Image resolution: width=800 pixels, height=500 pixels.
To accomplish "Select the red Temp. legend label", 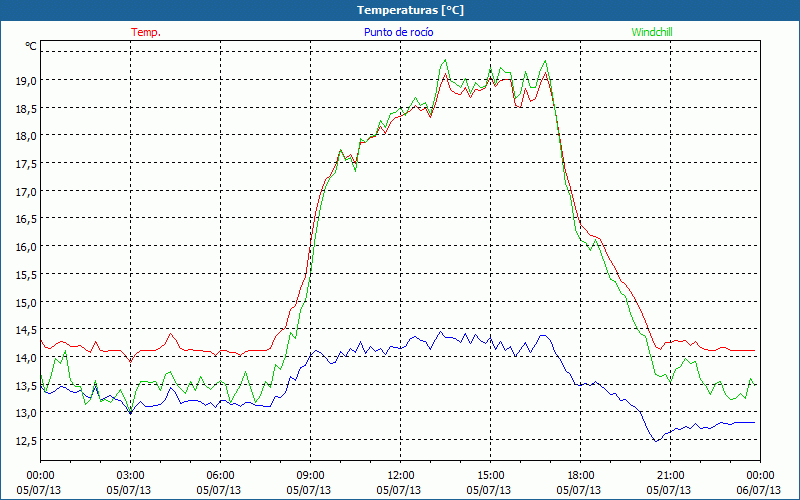I will coord(146,32).
